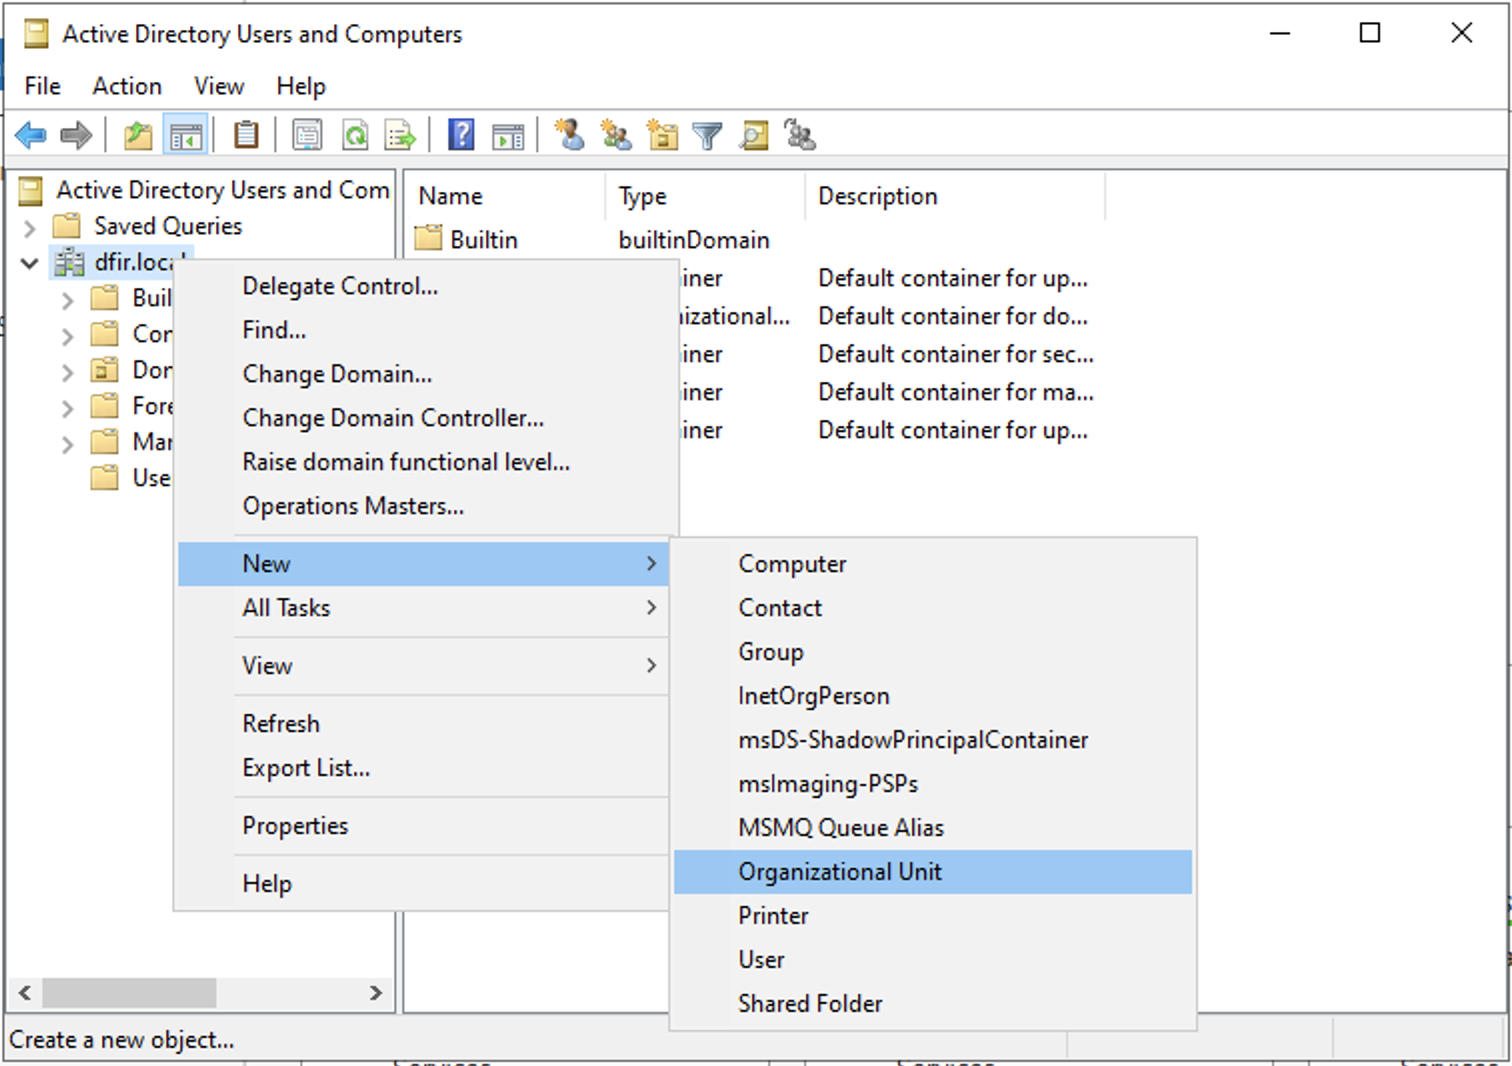Click the Filter funnel toolbar icon
The image size is (1512, 1066).
pyautogui.click(x=707, y=135)
